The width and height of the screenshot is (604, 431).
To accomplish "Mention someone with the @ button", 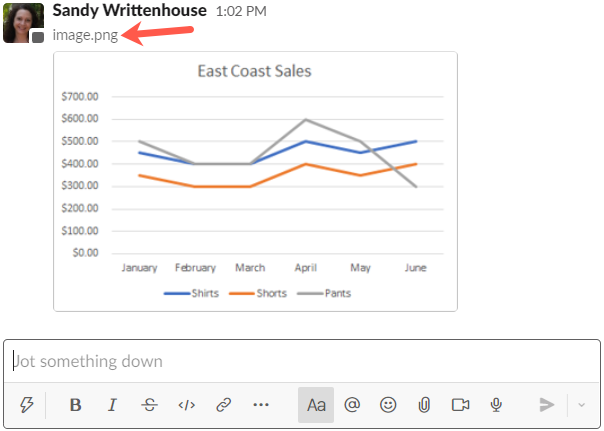I will [352, 405].
